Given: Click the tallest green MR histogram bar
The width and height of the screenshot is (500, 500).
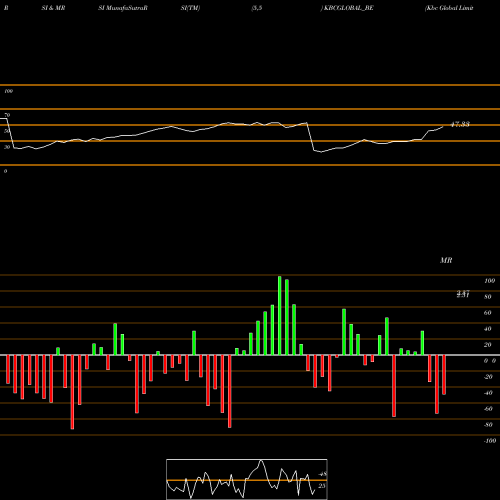Looking at the screenshot, I should pyautogui.click(x=280, y=315).
